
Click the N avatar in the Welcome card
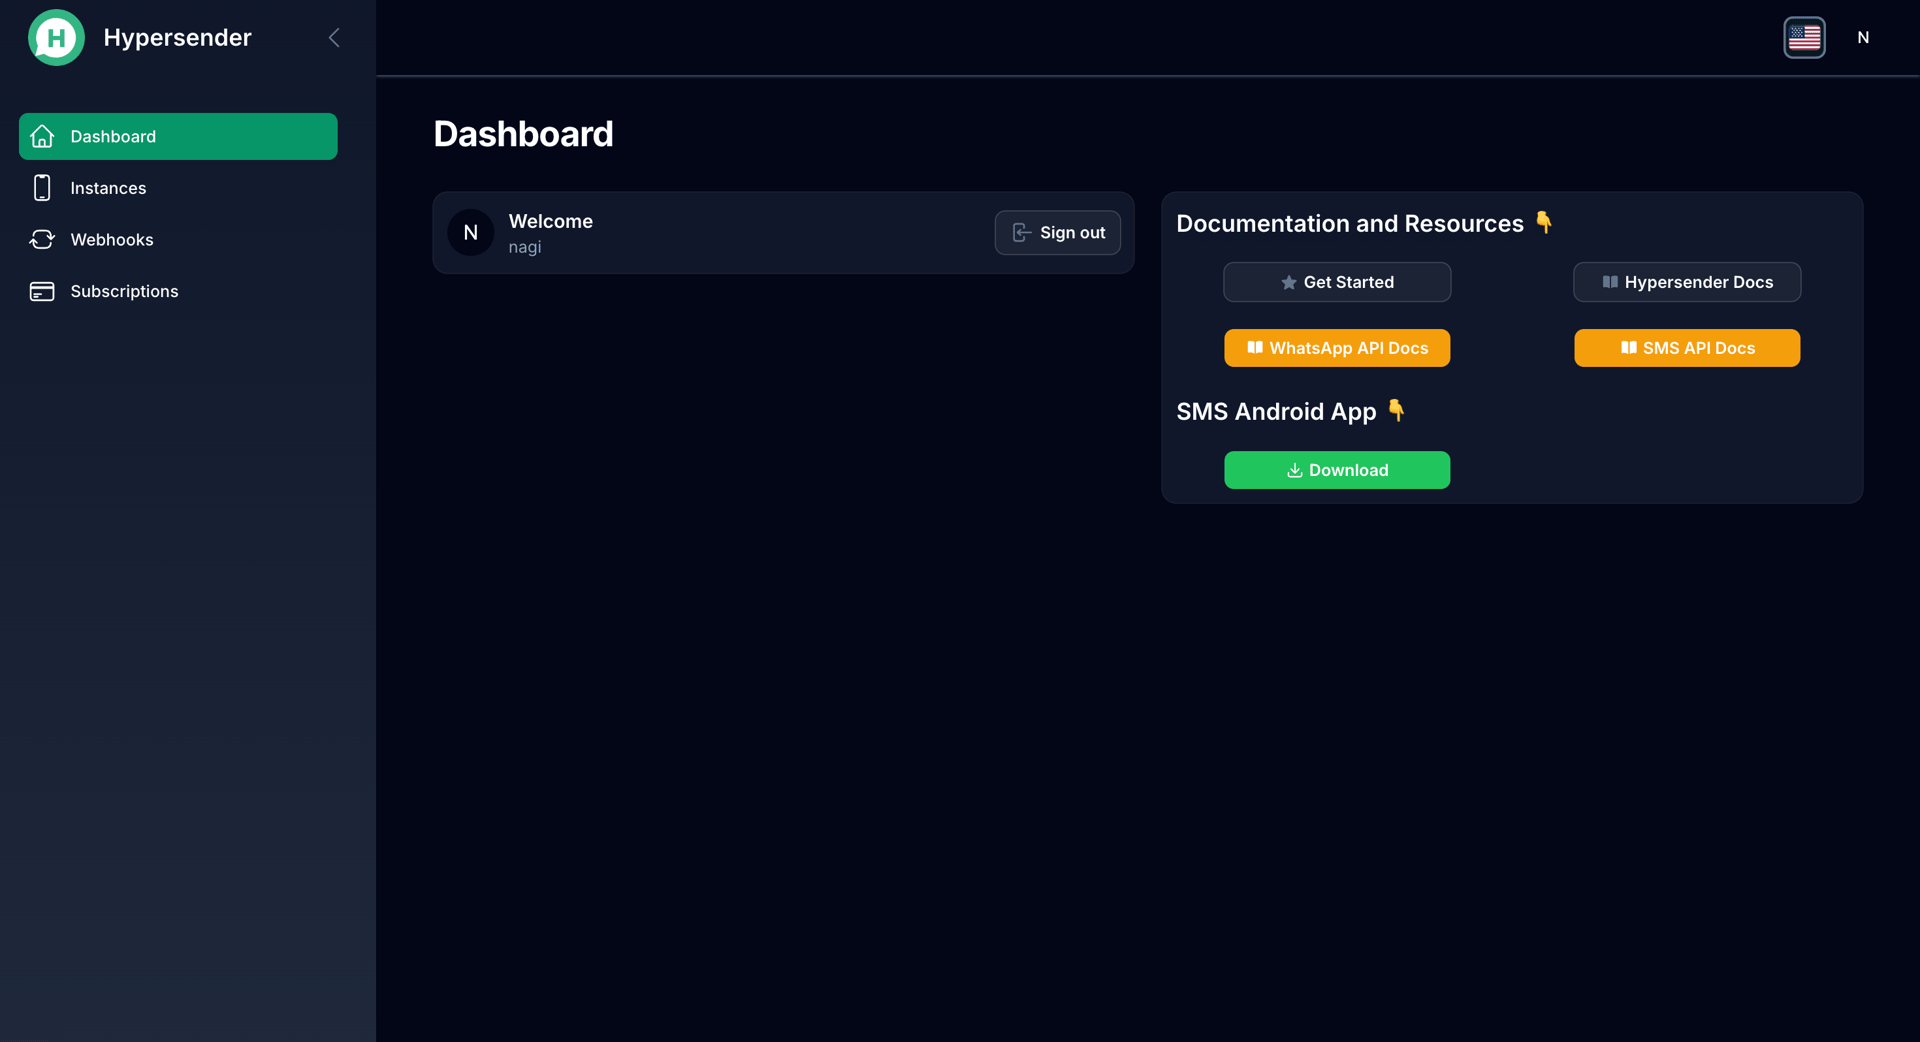tap(470, 233)
